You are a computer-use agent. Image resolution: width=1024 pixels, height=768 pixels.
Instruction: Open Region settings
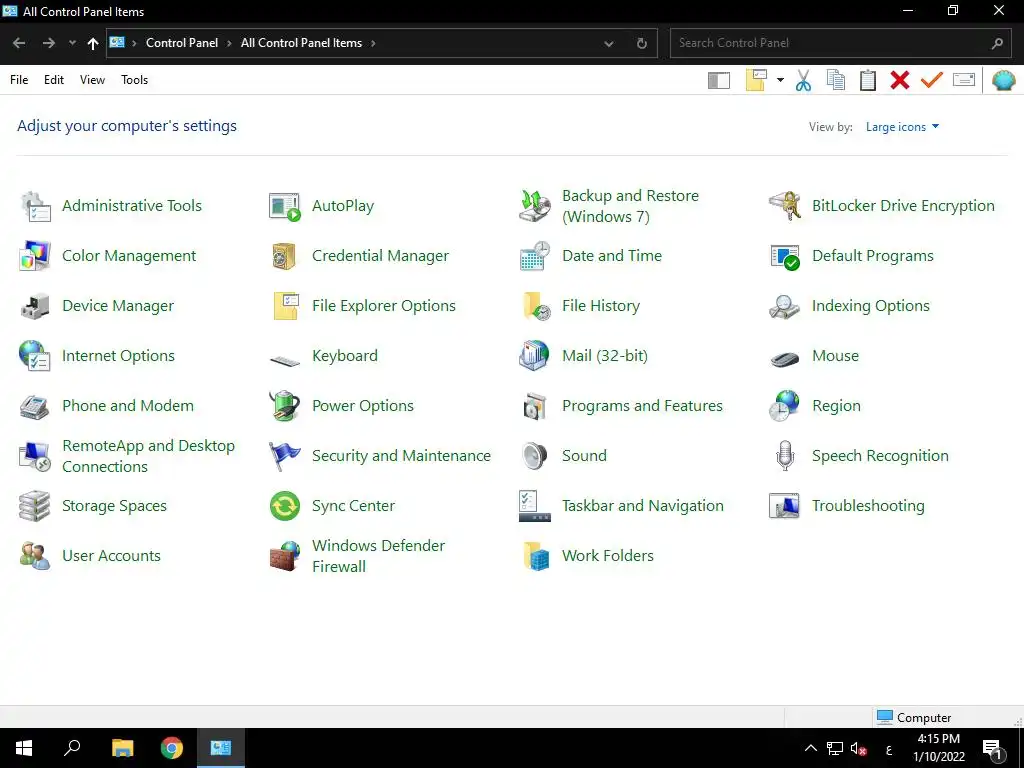pos(815,406)
